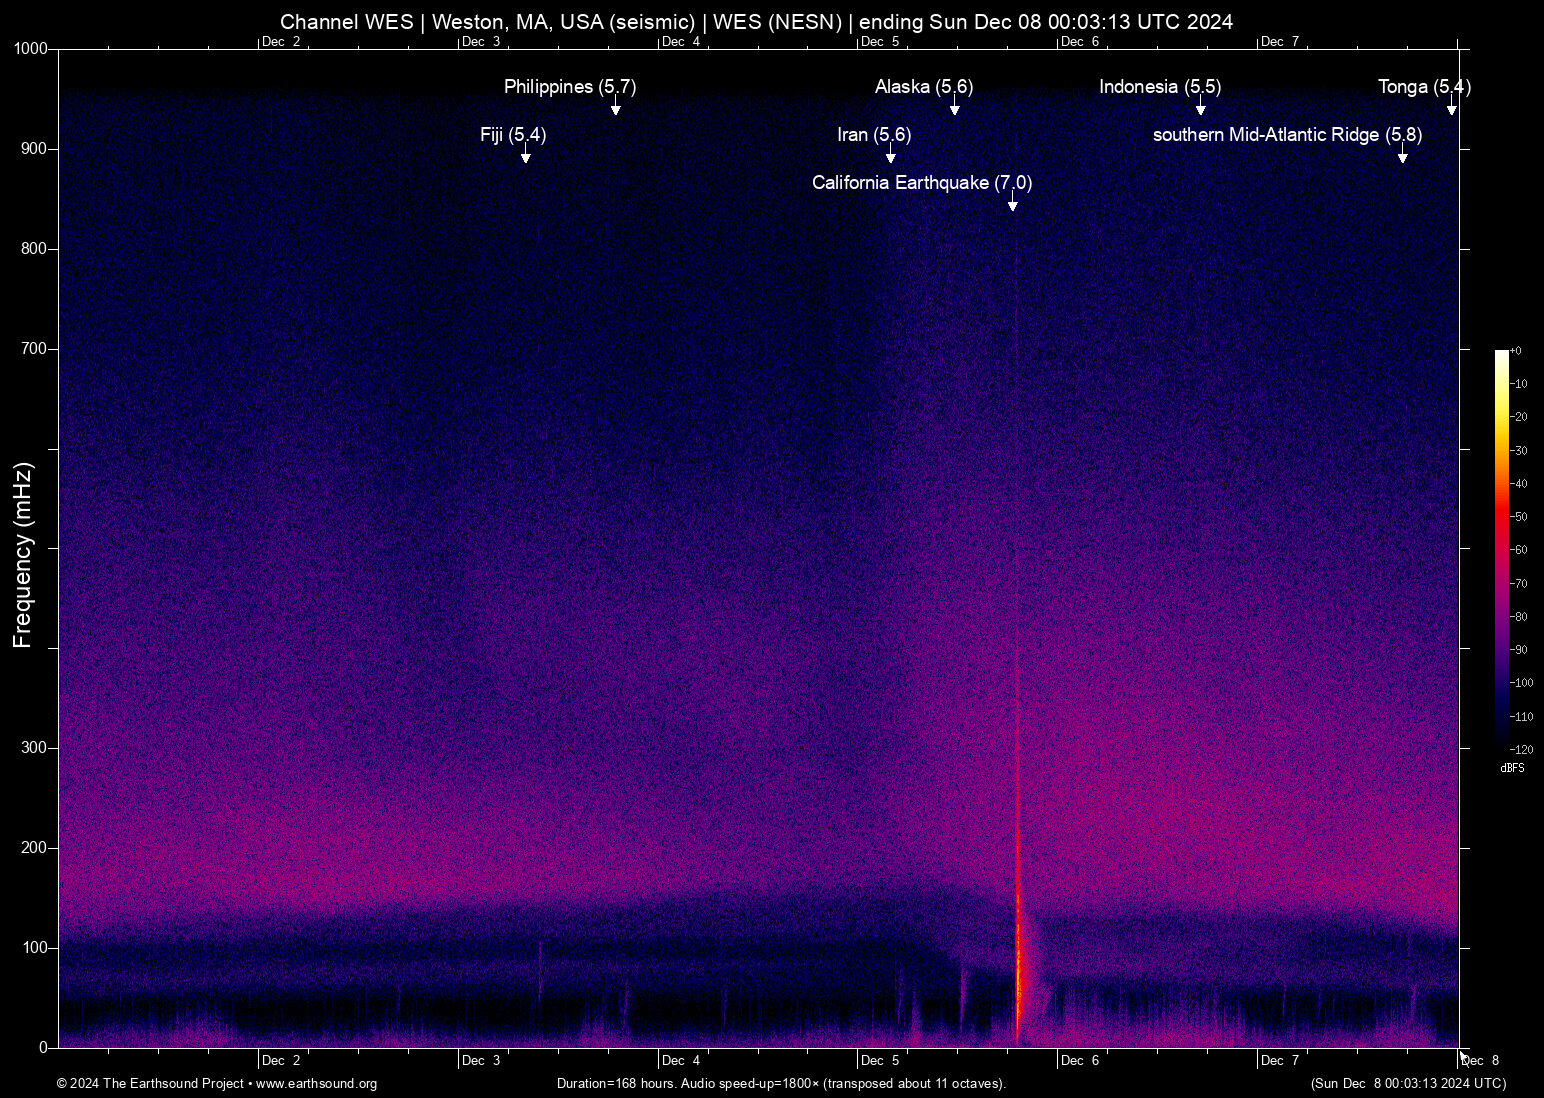Image resolution: width=1544 pixels, height=1098 pixels.
Task: Select the 200 frequency axis value
Action: (x=35, y=848)
